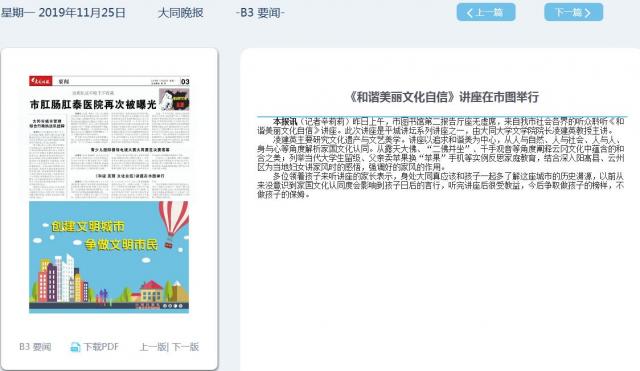Viewport: 640px width, 371px height.
Task: Click the B3 要闻 label below the page
Action: tap(35, 347)
